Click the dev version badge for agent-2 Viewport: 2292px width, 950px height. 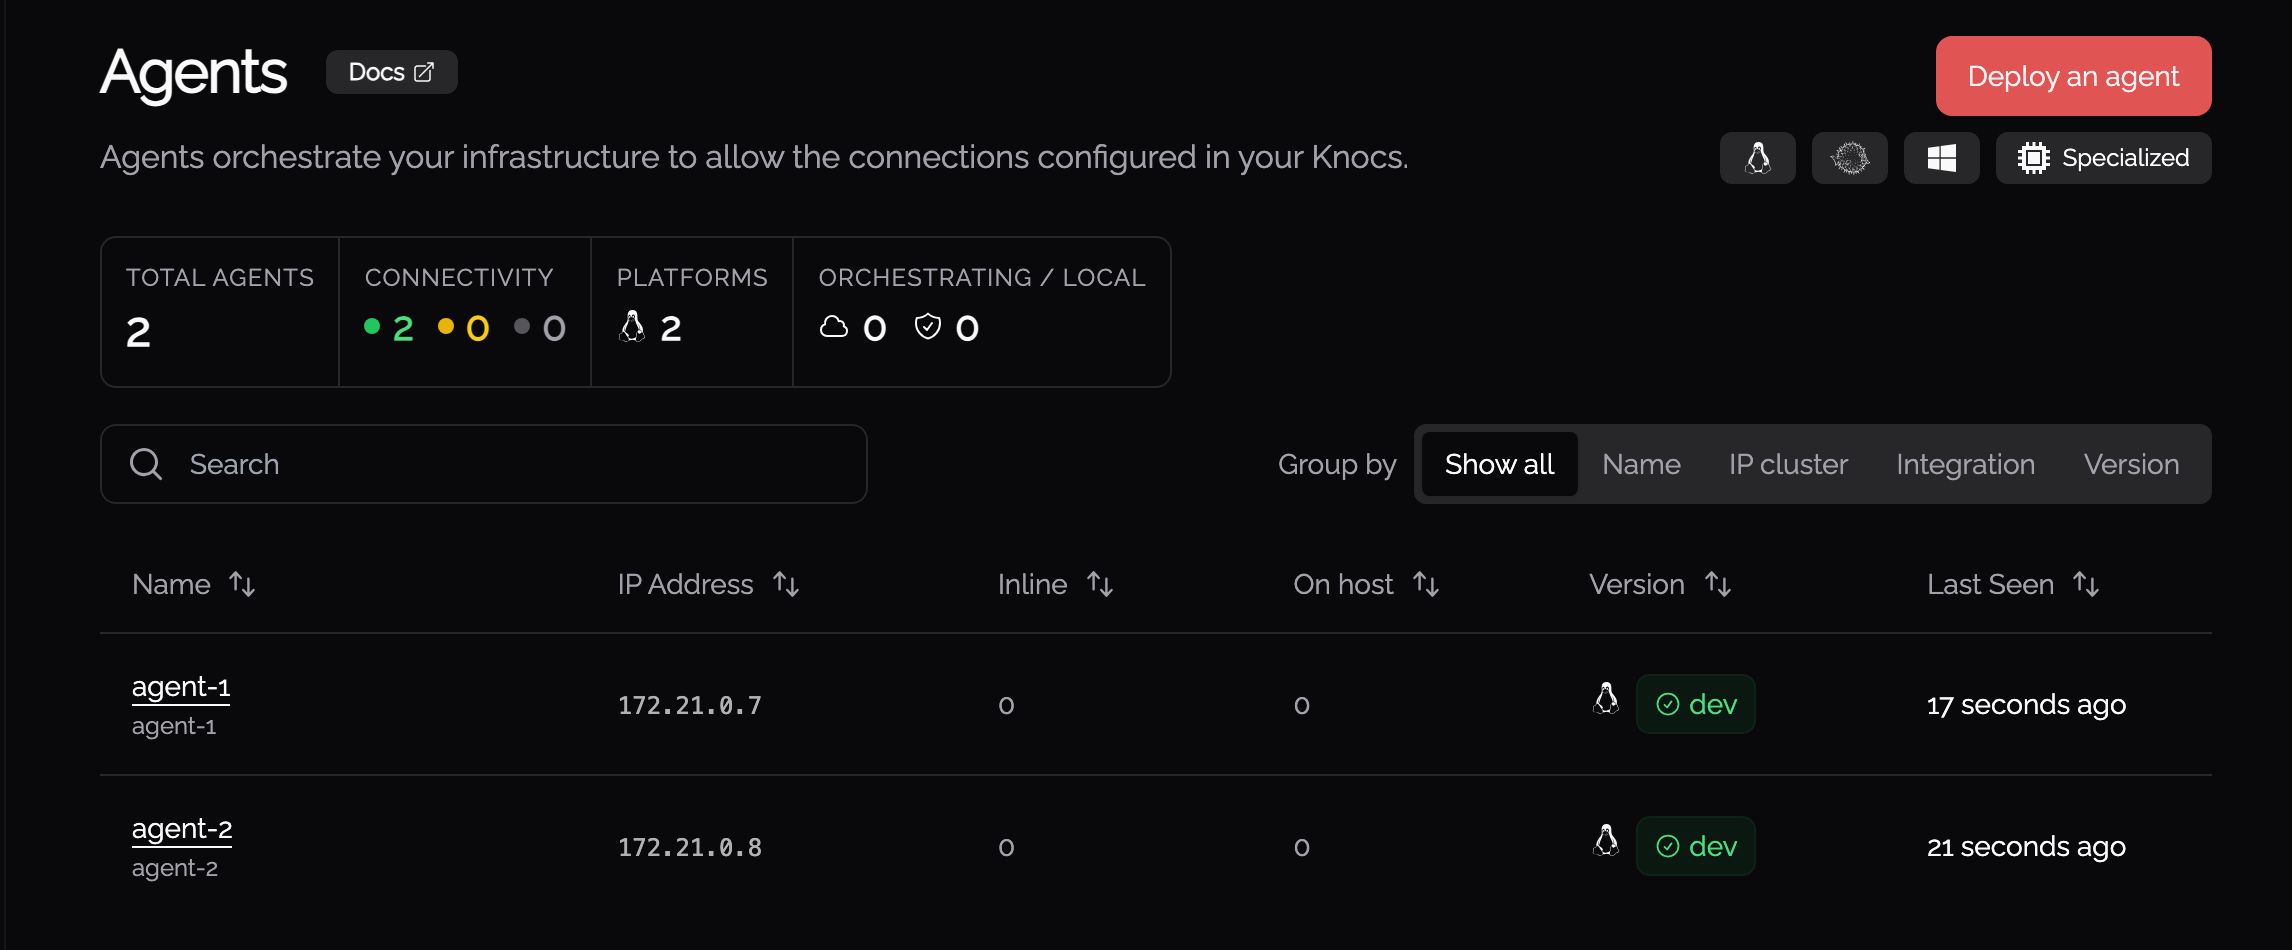pyautogui.click(x=1696, y=846)
